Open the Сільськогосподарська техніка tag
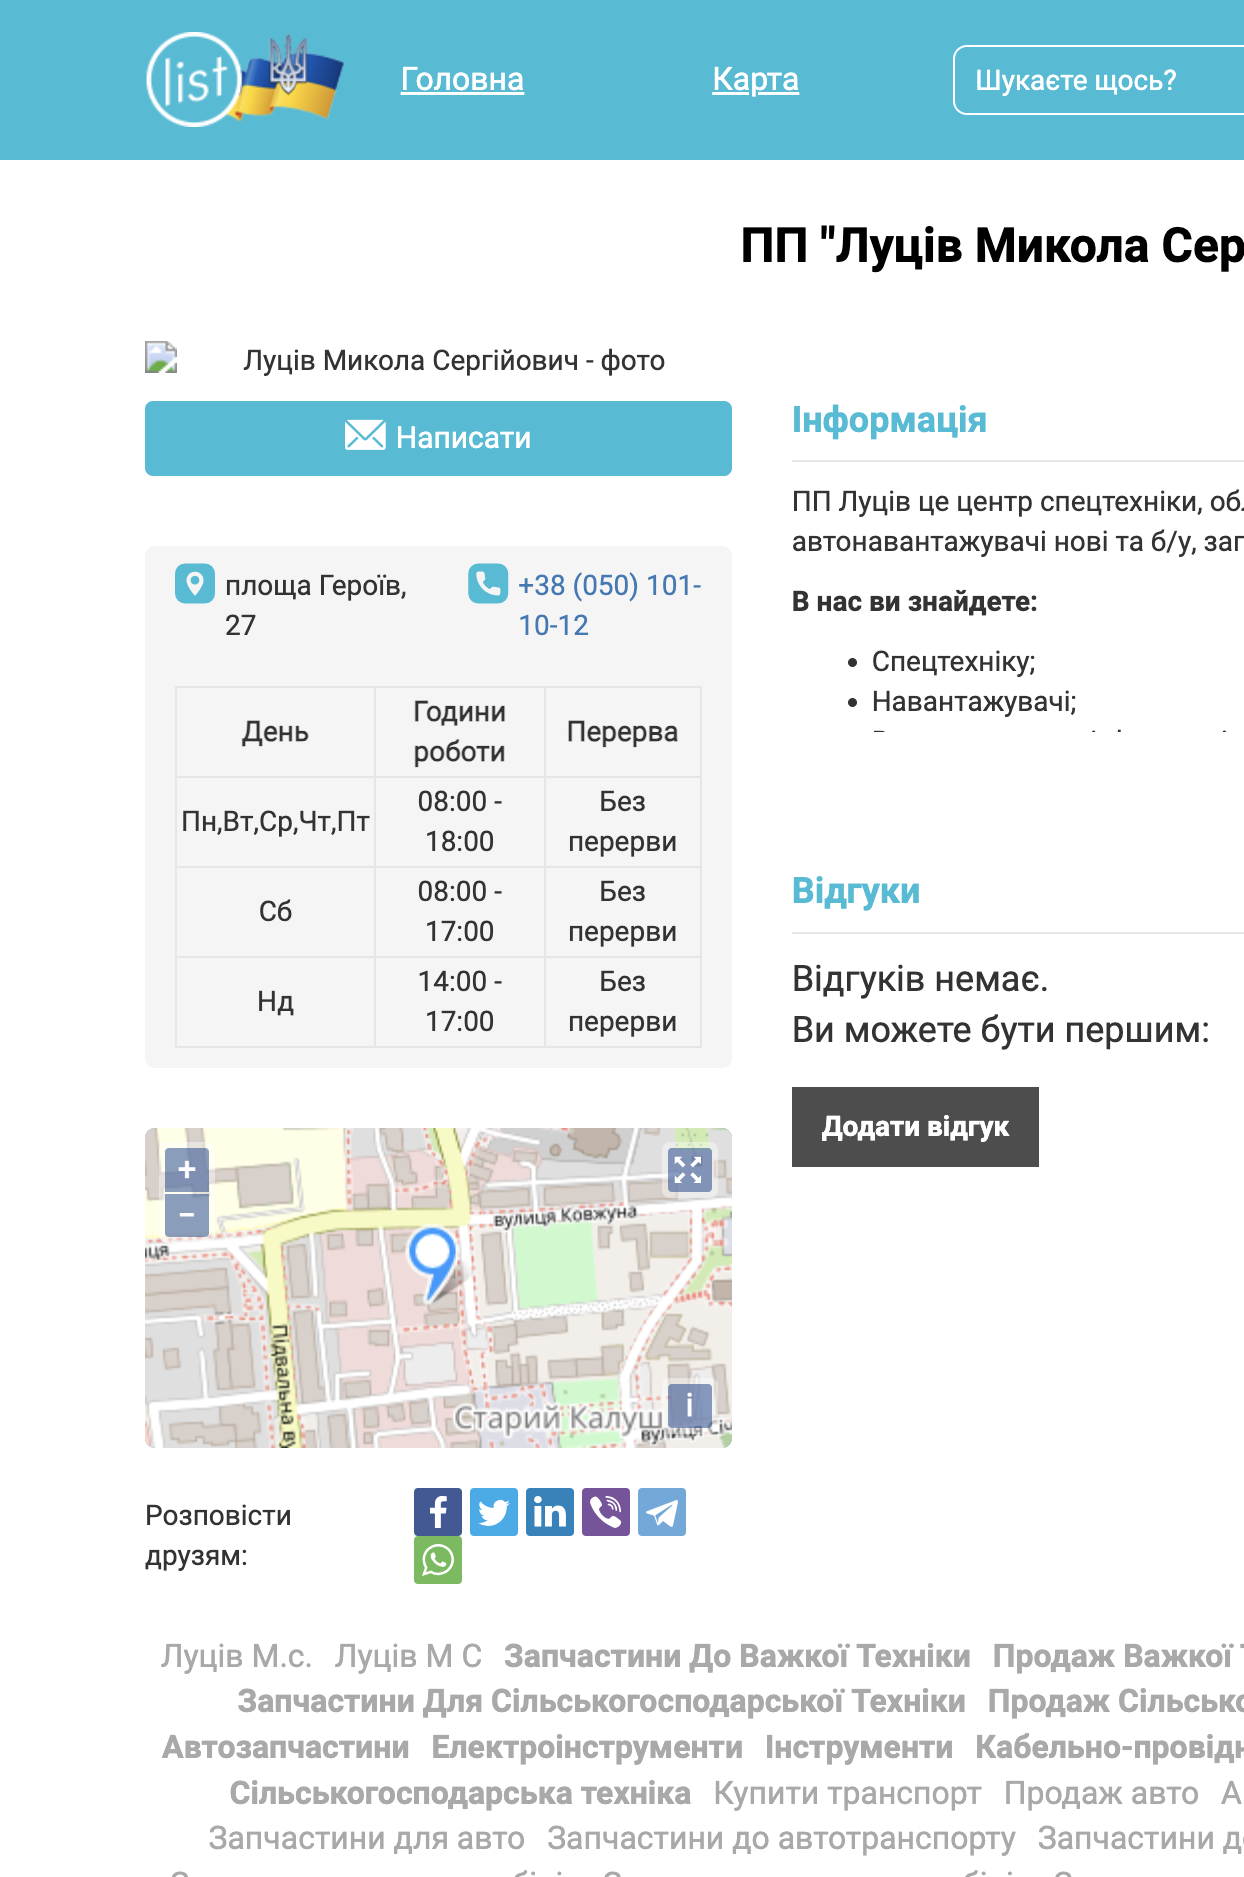1244x1877 pixels. (x=460, y=1793)
